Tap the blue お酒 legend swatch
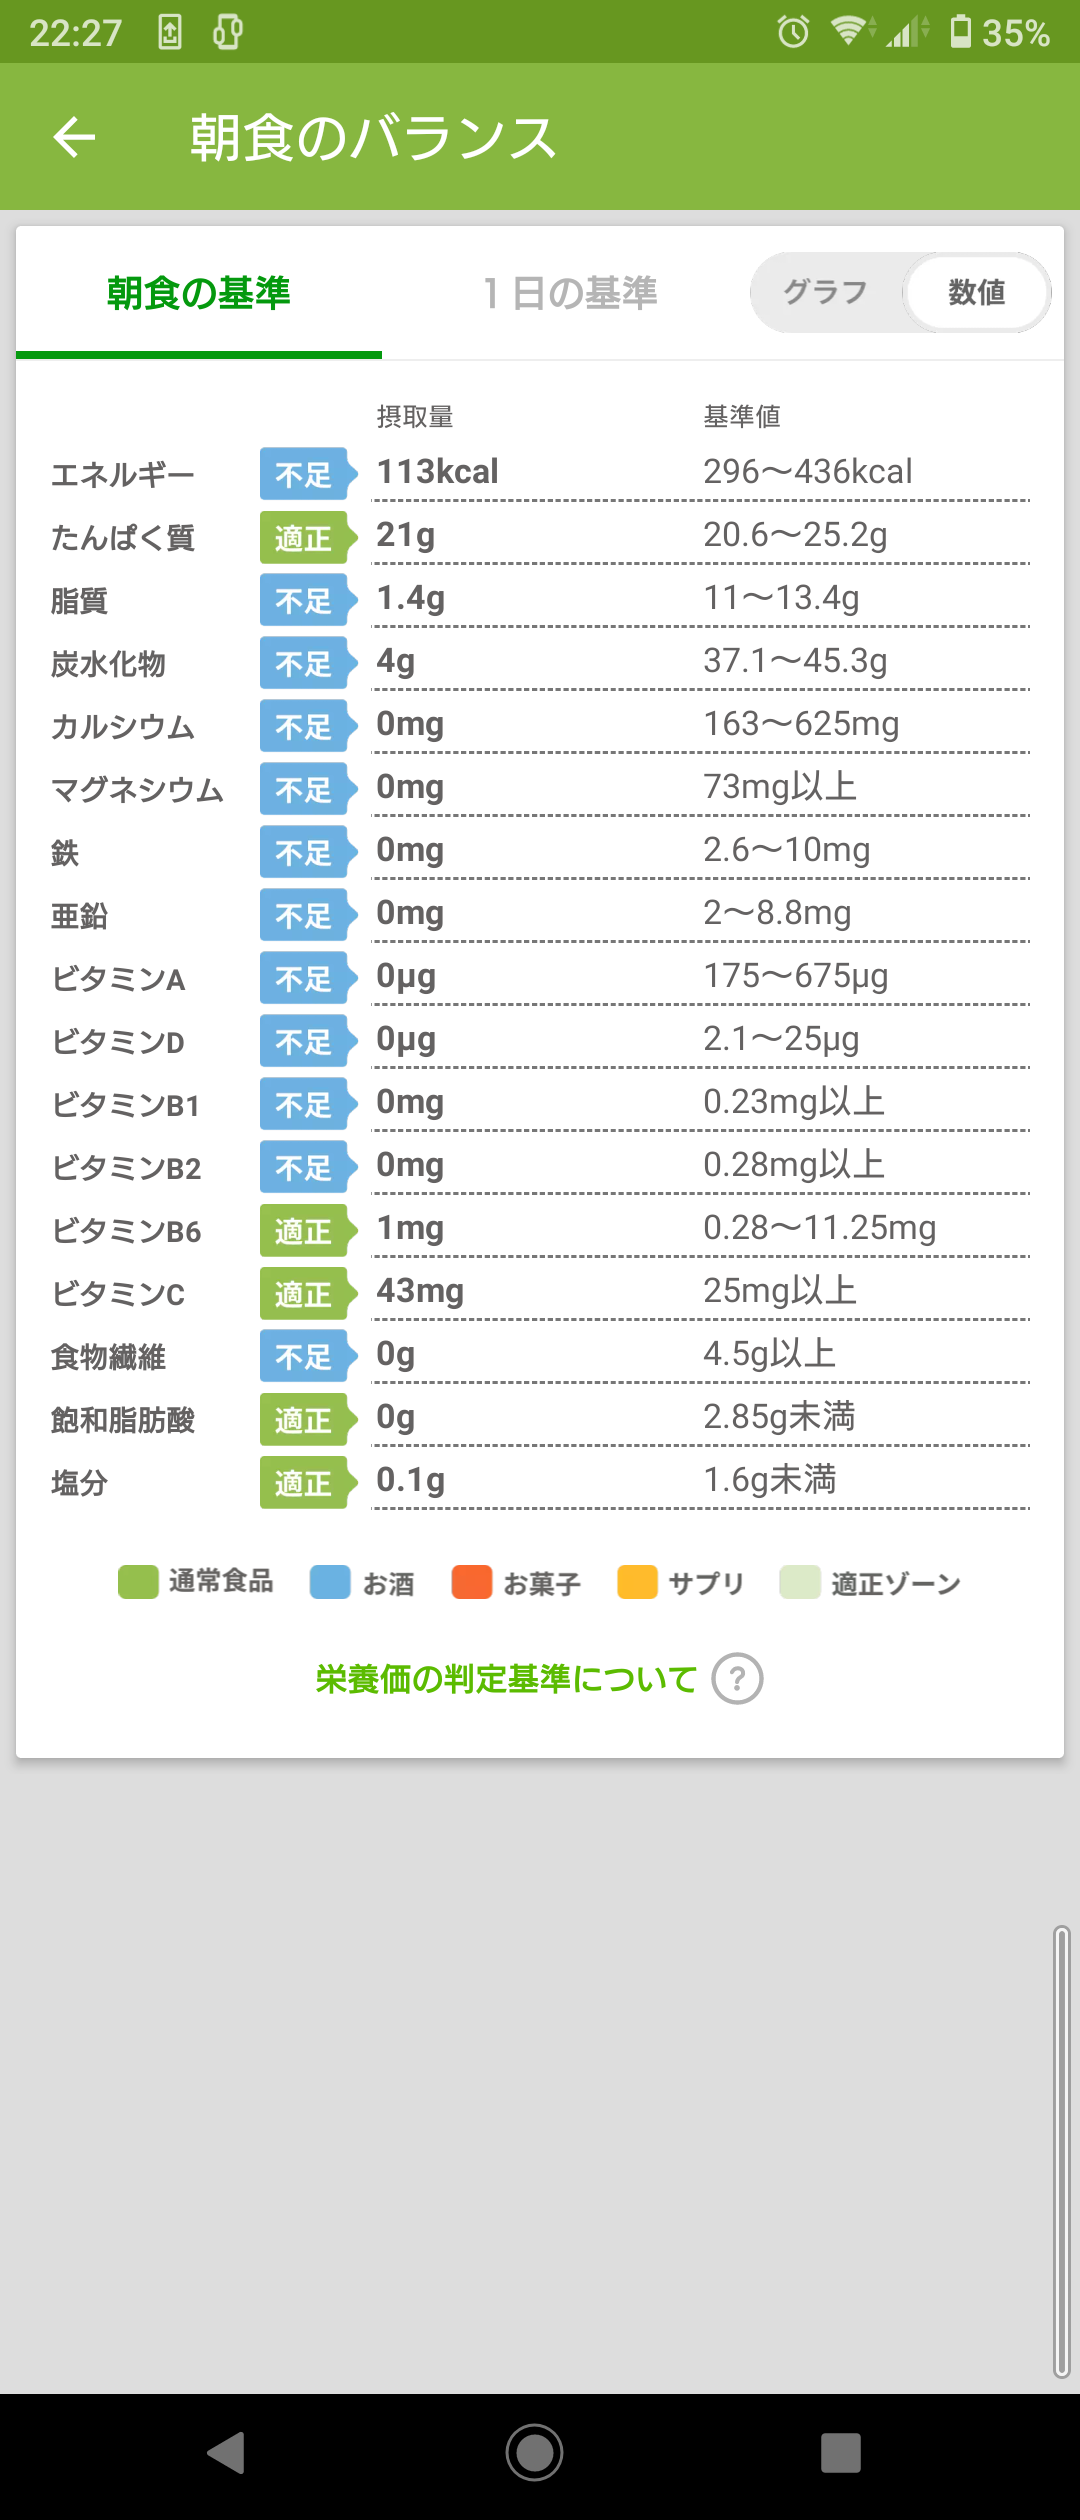 coord(330,1582)
